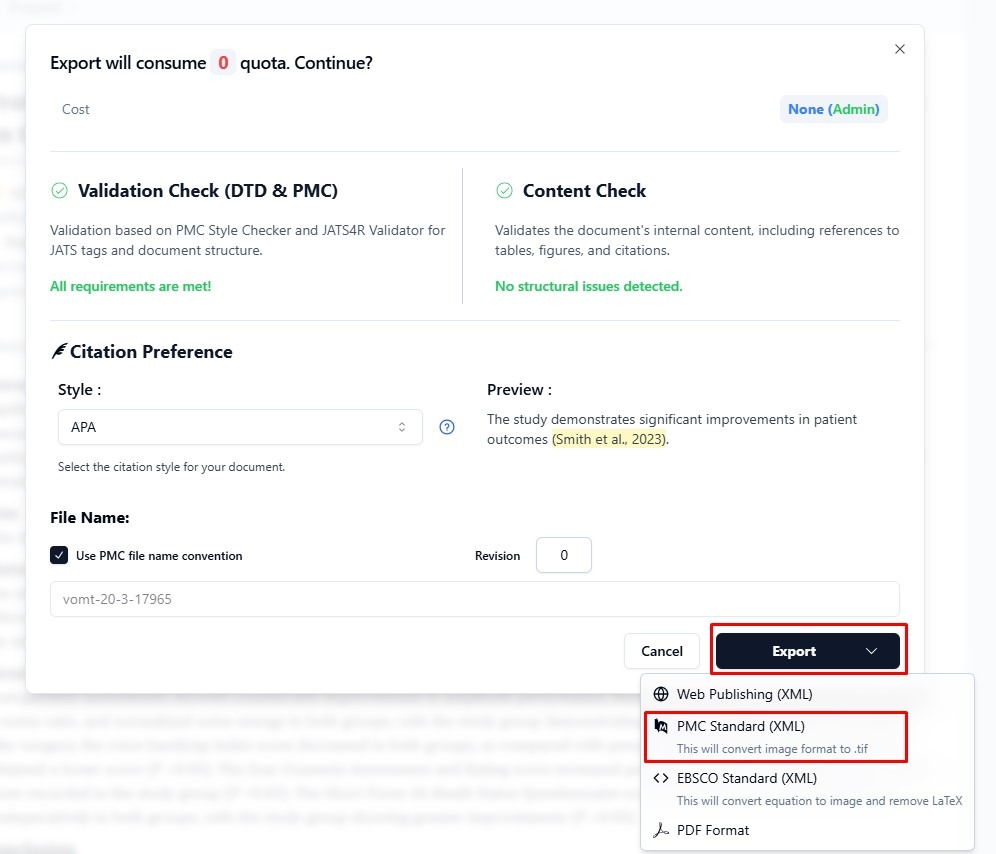Click the PDF Format file icon

(660, 830)
